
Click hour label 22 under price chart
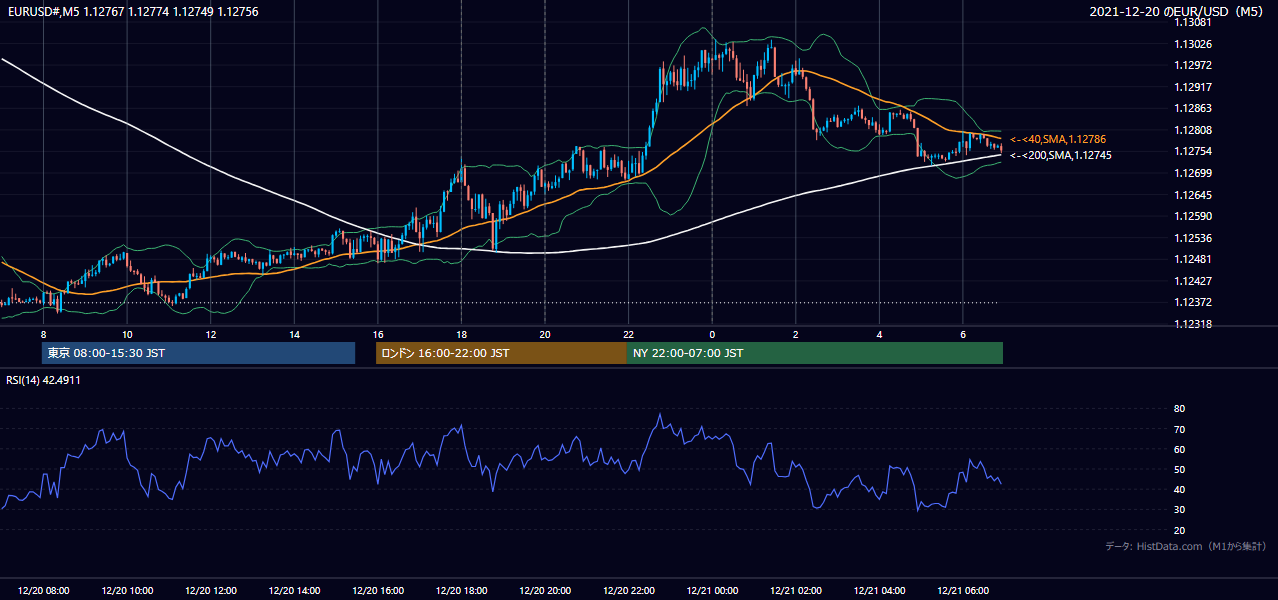point(628,334)
